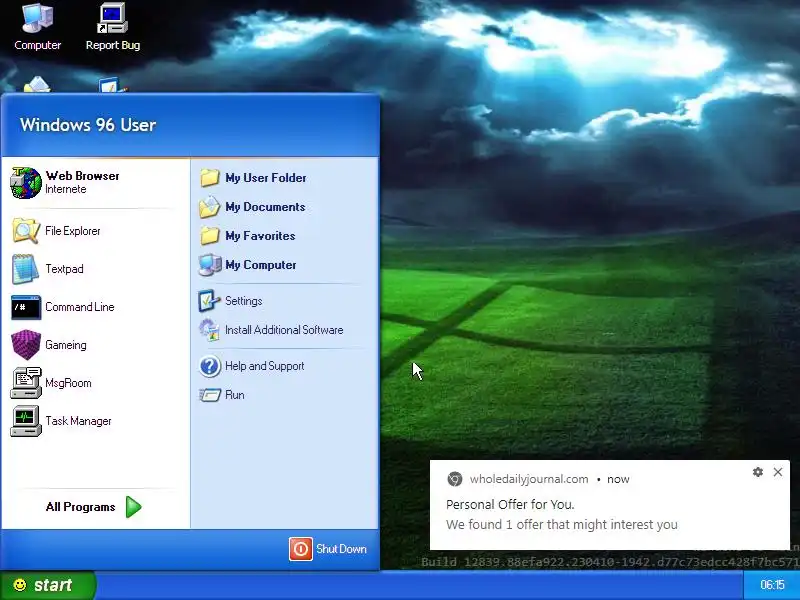Choose Command Line from start menu
The height and width of the screenshot is (600, 800).
80,307
